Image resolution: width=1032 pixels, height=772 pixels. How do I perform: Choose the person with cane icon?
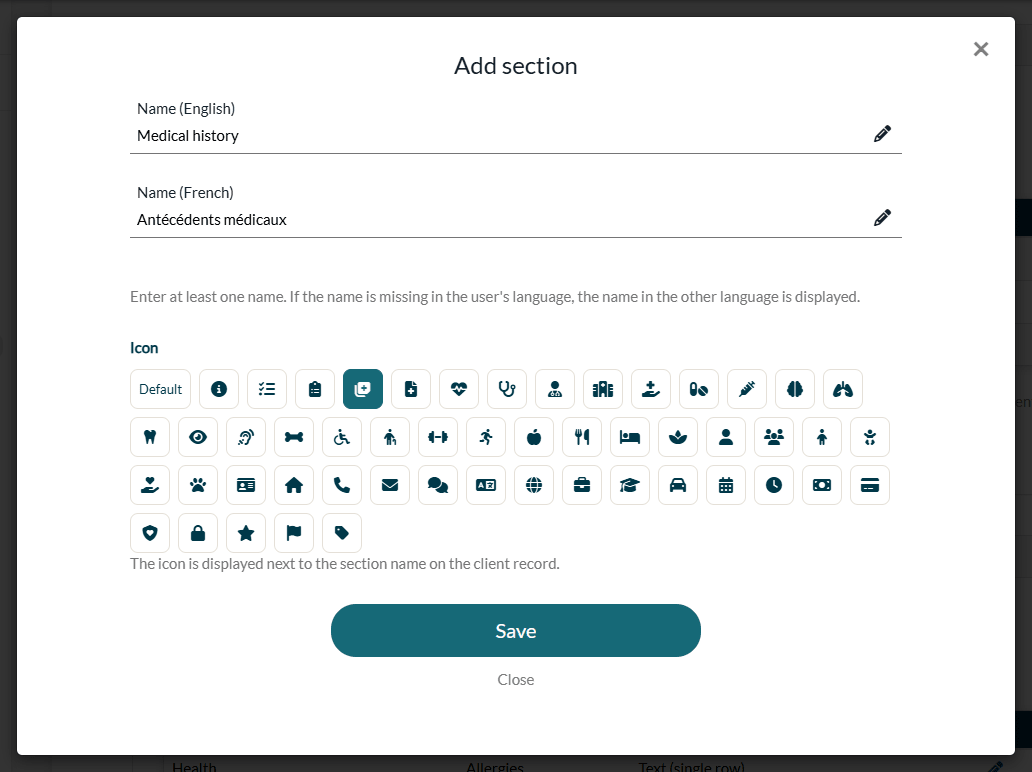point(390,437)
